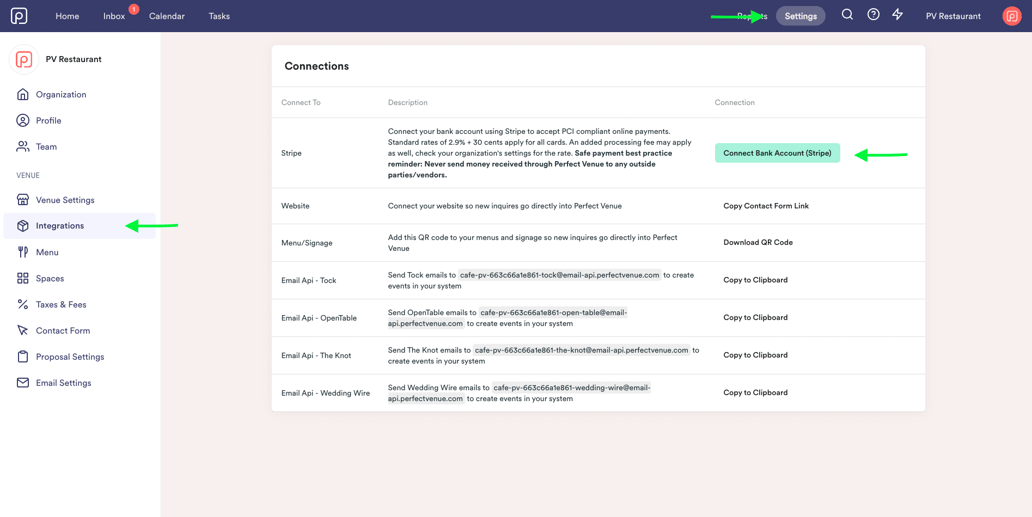Click the Tock email address text
1032x517 pixels.
pos(560,275)
